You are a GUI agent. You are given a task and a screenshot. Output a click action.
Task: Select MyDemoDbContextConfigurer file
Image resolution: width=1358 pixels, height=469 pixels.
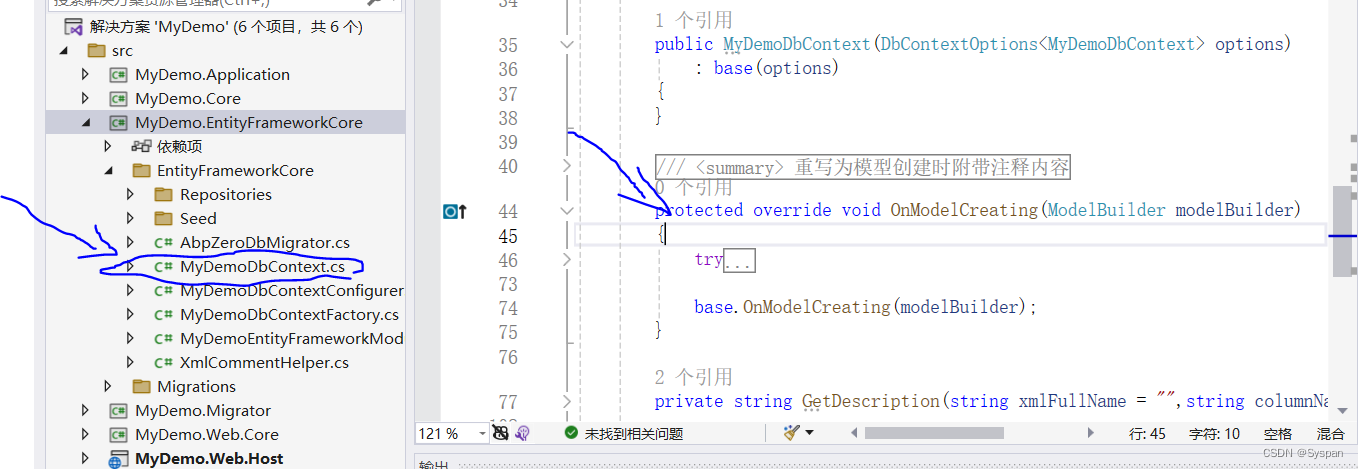292,290
